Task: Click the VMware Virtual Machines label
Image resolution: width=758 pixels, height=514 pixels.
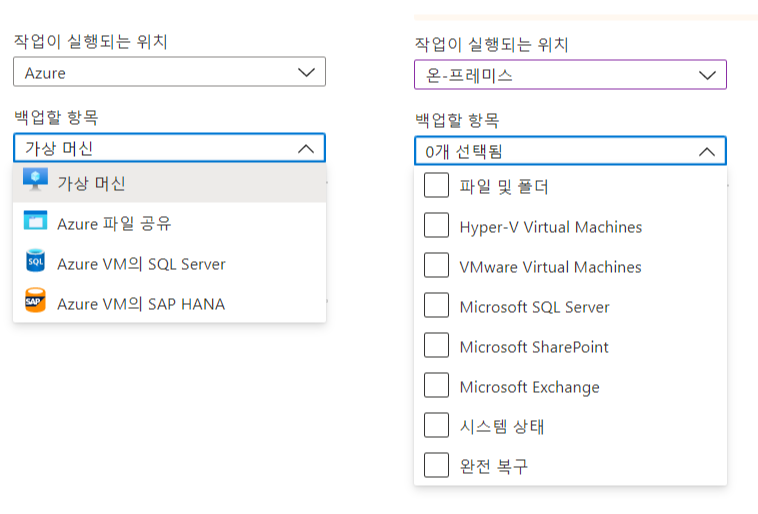Action: pos(551,267)
